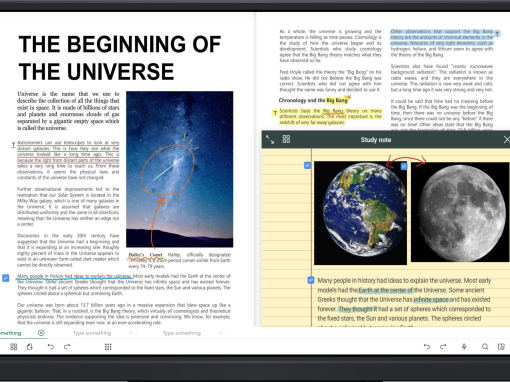Open grid view in Study note header
Screen dimensions: 510x382
(x=286, y=139)
